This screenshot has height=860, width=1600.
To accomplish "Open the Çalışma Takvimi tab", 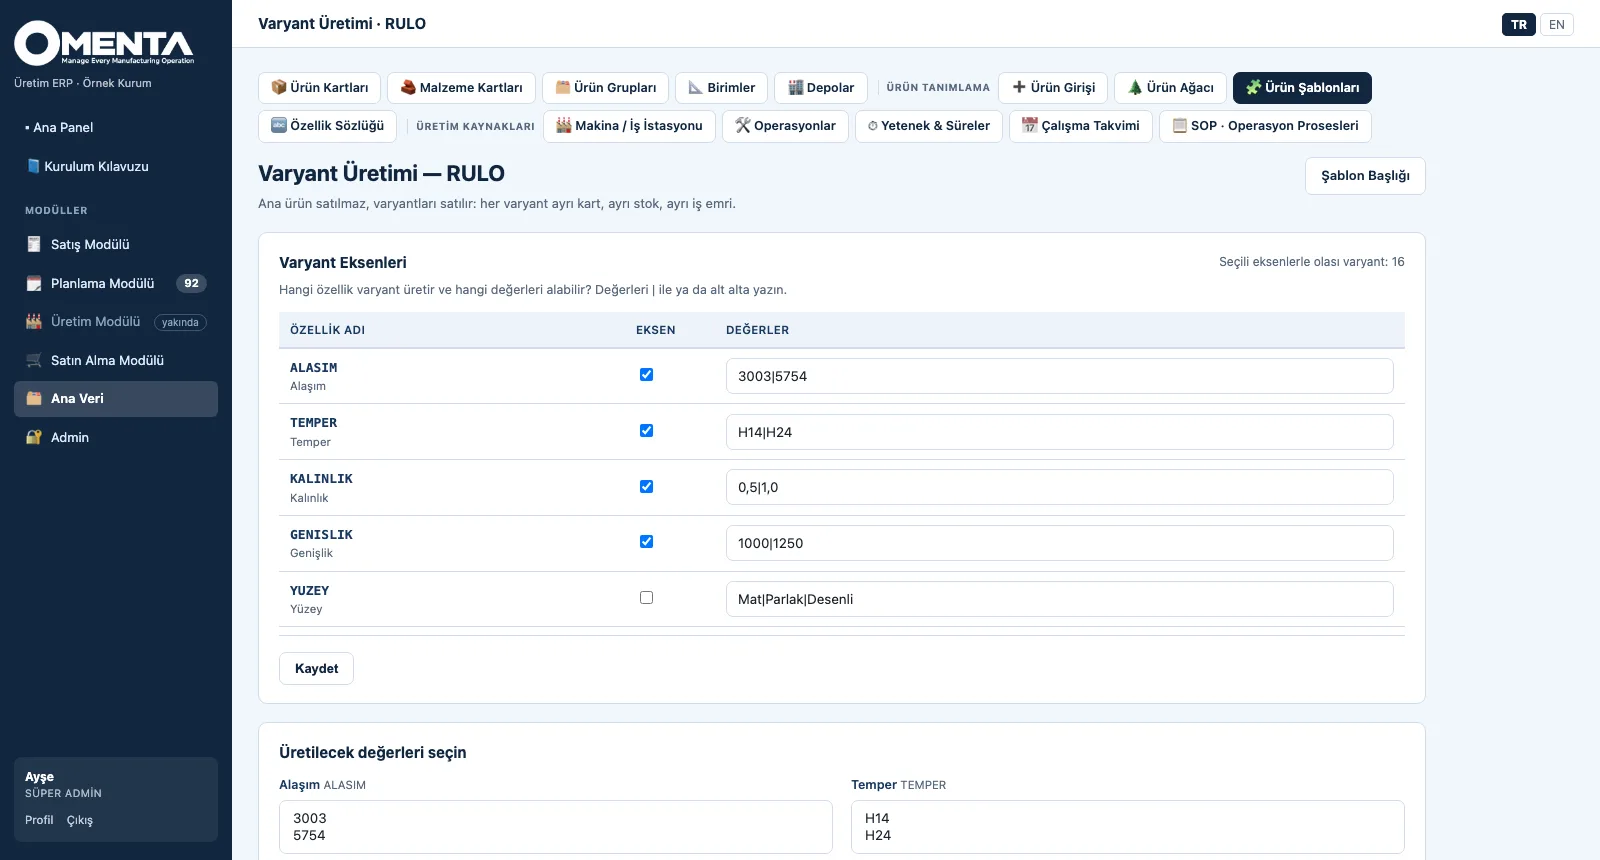I will coord(1081,126).
